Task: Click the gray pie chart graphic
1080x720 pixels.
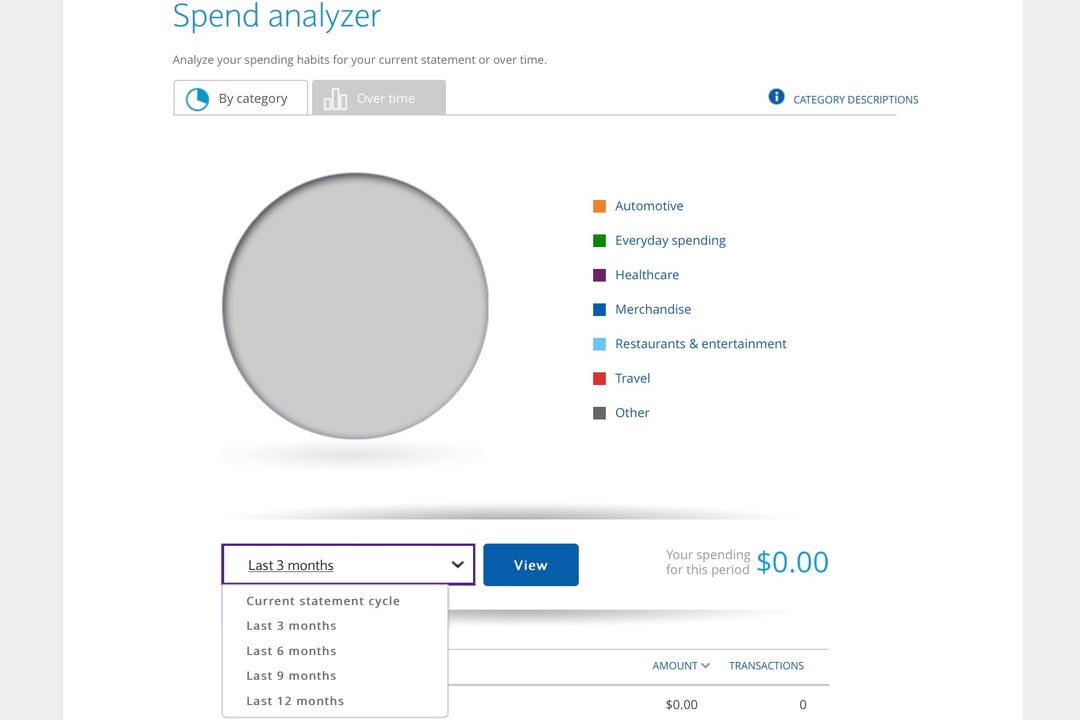Action: point(356,306)
